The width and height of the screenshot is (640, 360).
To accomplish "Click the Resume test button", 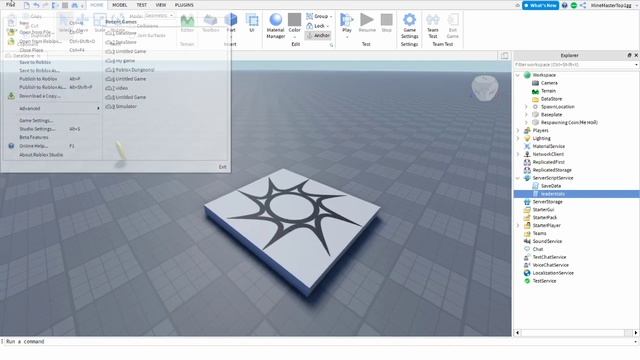I will pyautogui.click(x=367, y=23).
